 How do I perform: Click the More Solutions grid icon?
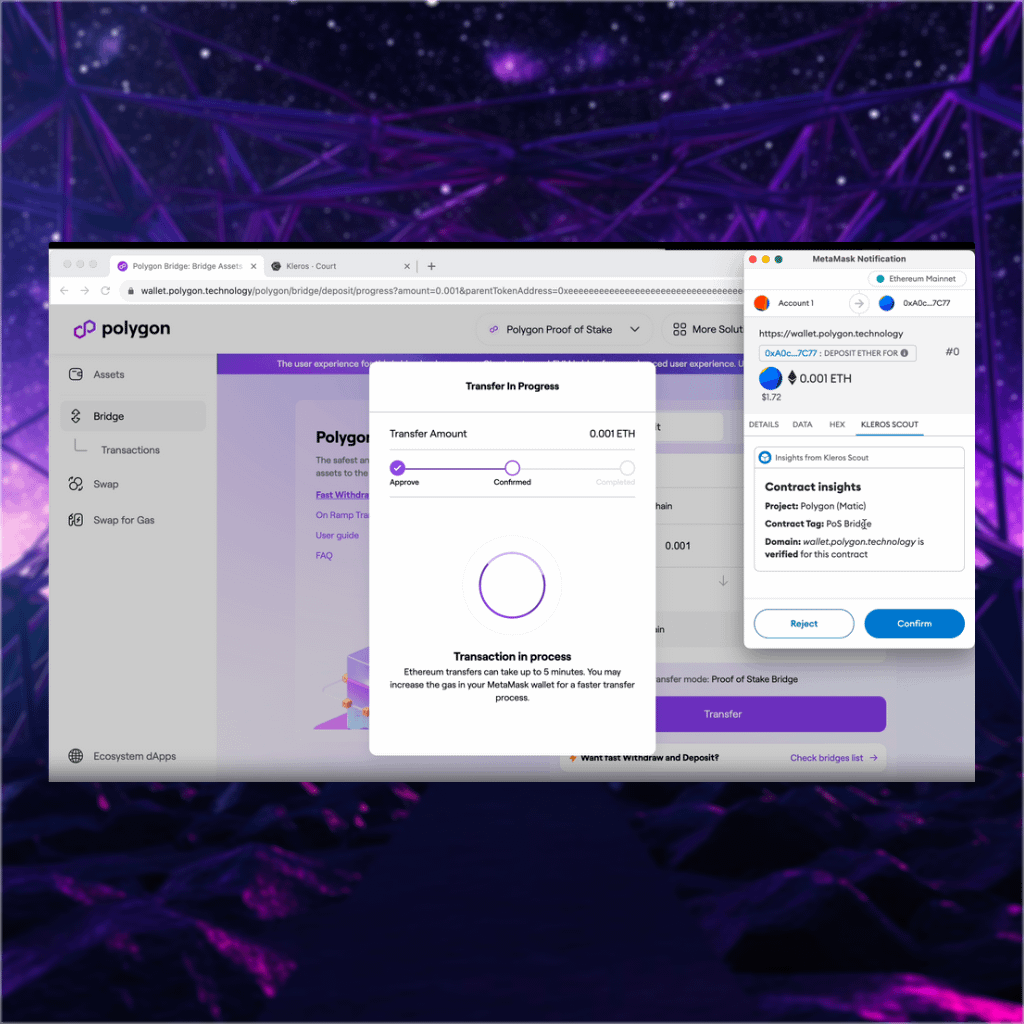680,329
